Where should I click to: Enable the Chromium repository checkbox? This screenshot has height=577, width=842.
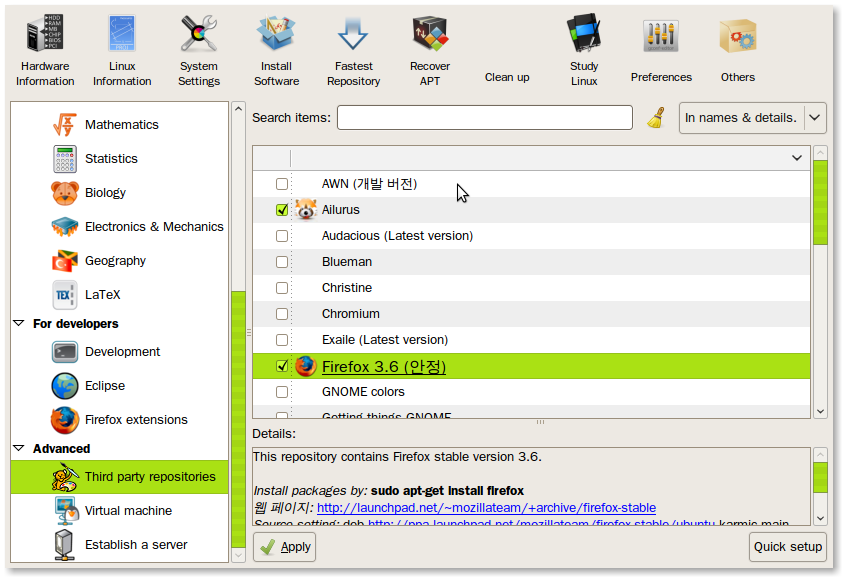click(281, 314)
